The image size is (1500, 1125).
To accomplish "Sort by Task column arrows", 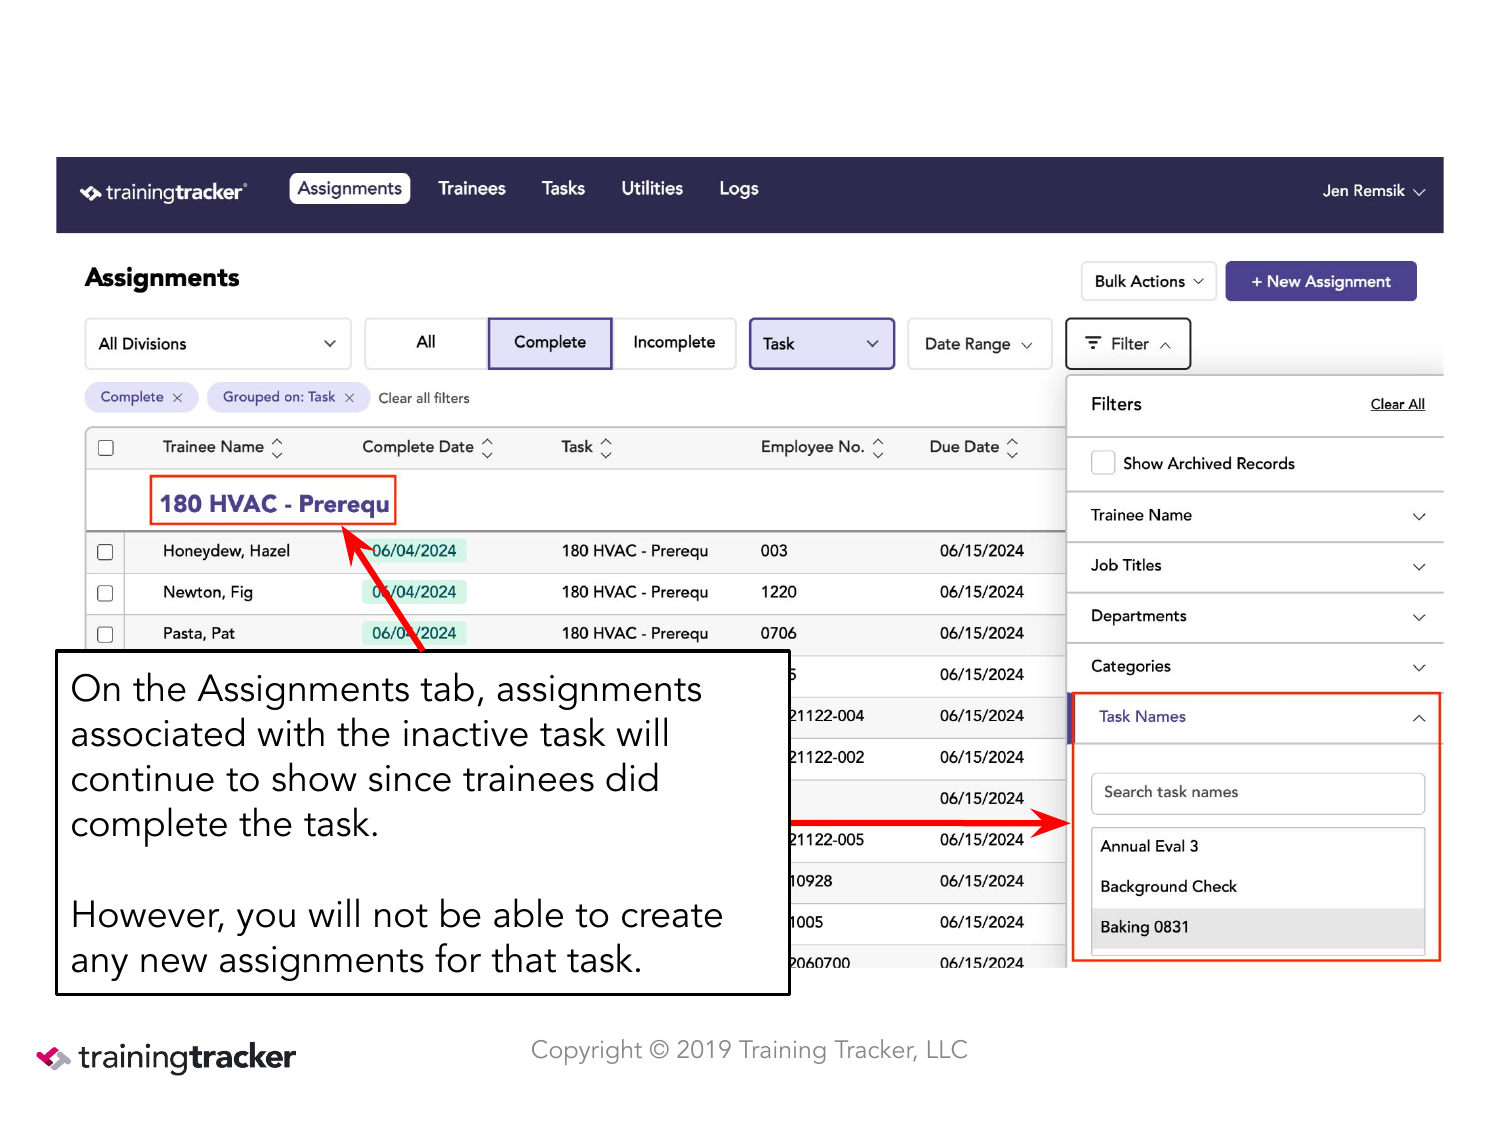I will [x=606, y=448].
